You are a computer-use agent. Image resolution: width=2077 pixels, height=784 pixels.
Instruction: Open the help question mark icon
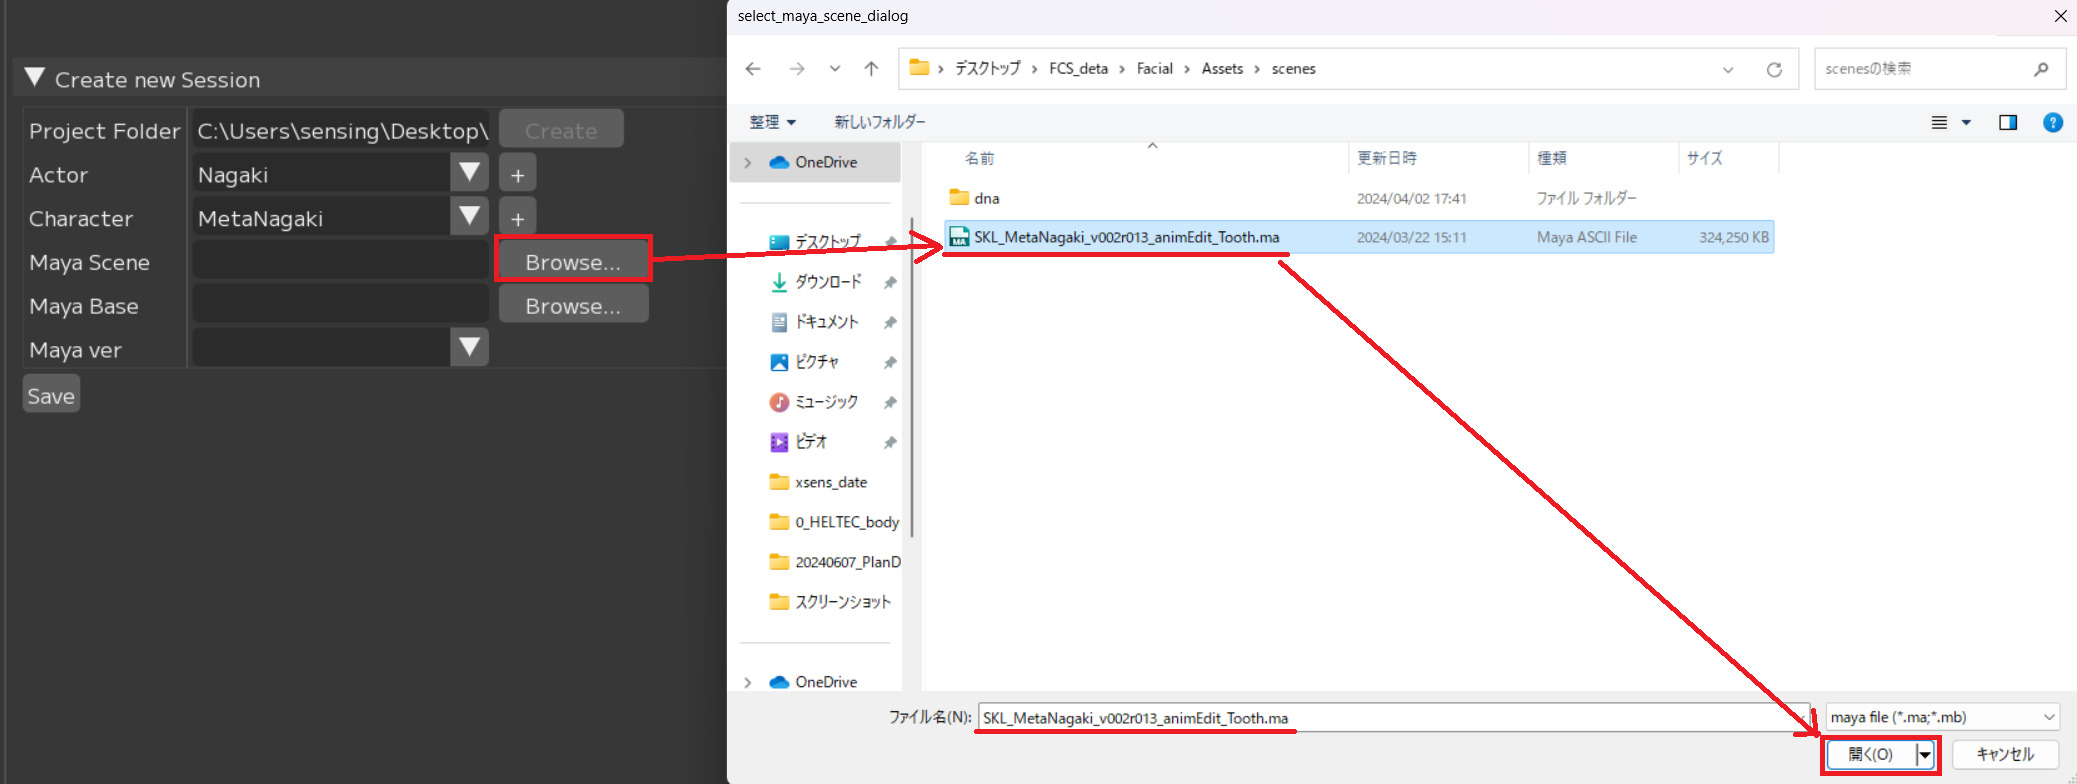coord(2052,122)
